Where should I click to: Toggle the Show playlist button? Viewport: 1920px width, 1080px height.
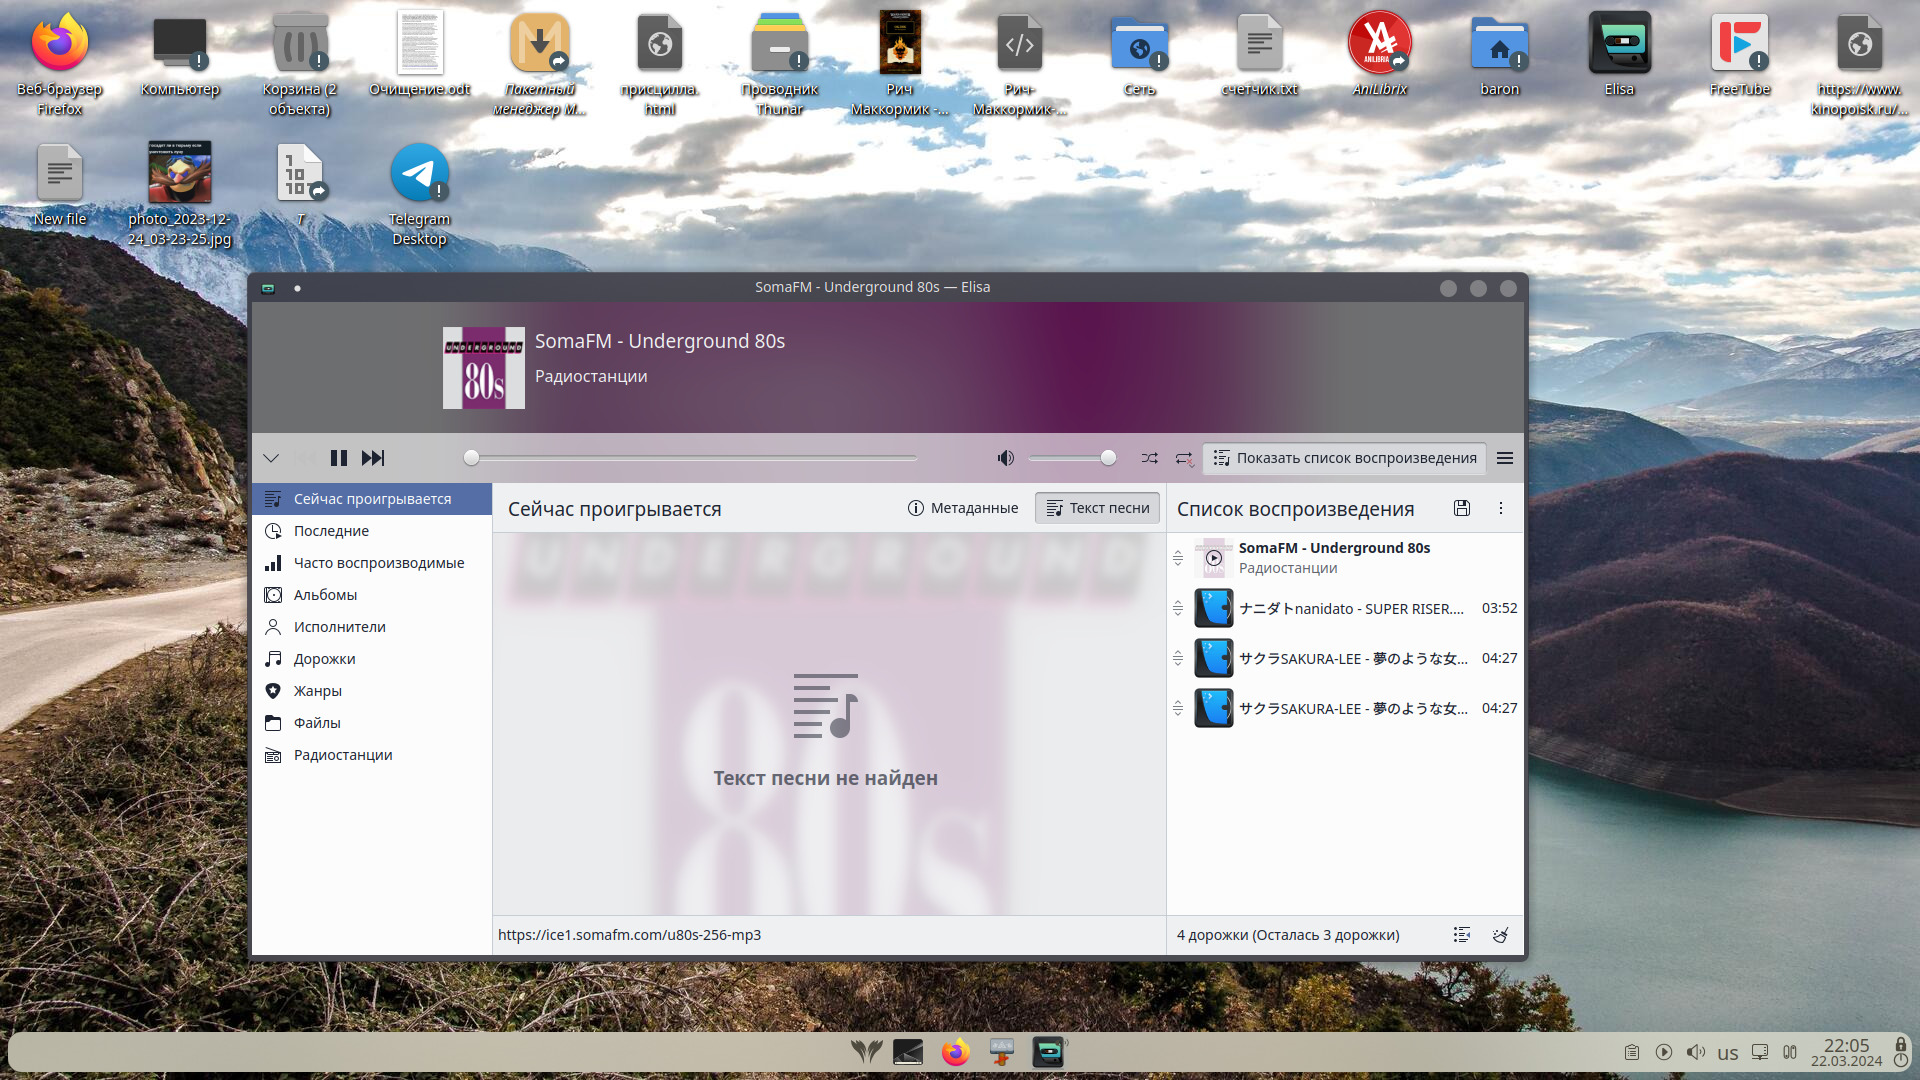(1344, 458)
